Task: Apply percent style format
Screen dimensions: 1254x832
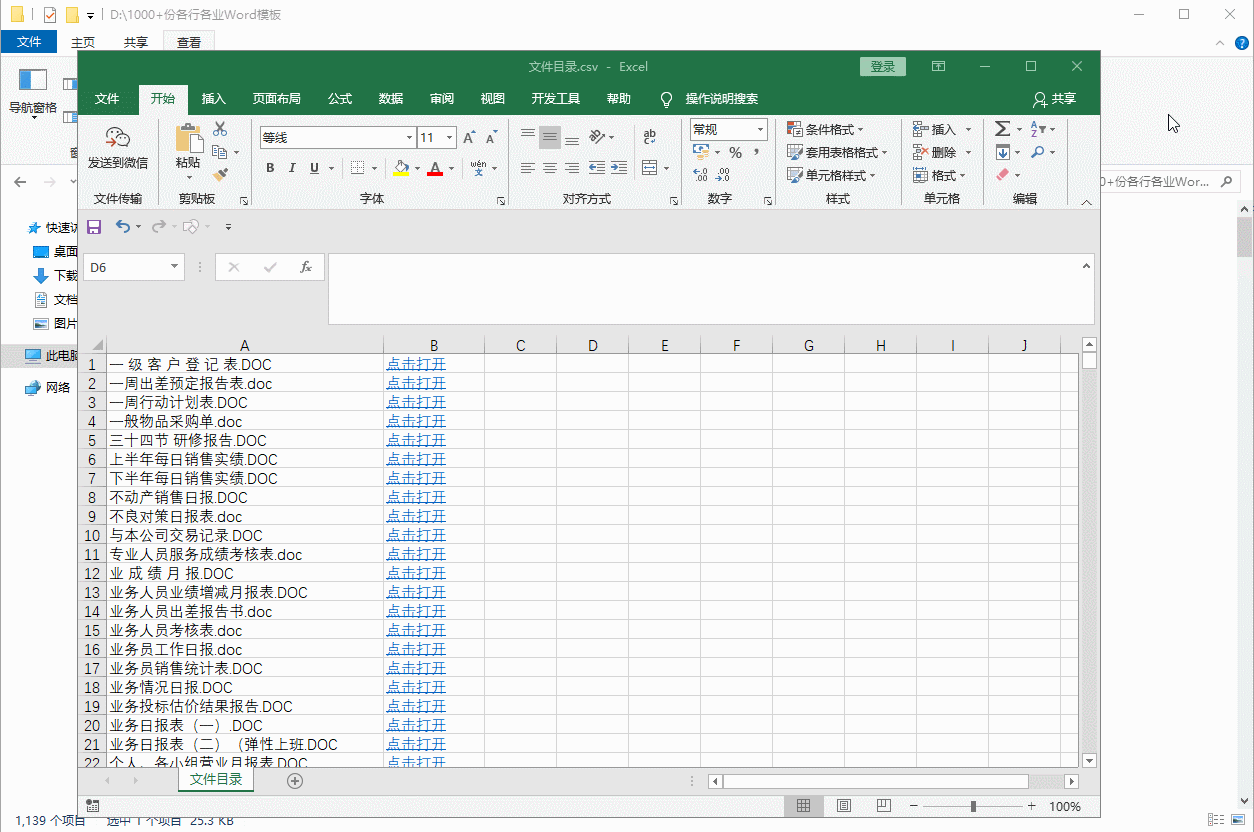Action: (x=735, y=152)
